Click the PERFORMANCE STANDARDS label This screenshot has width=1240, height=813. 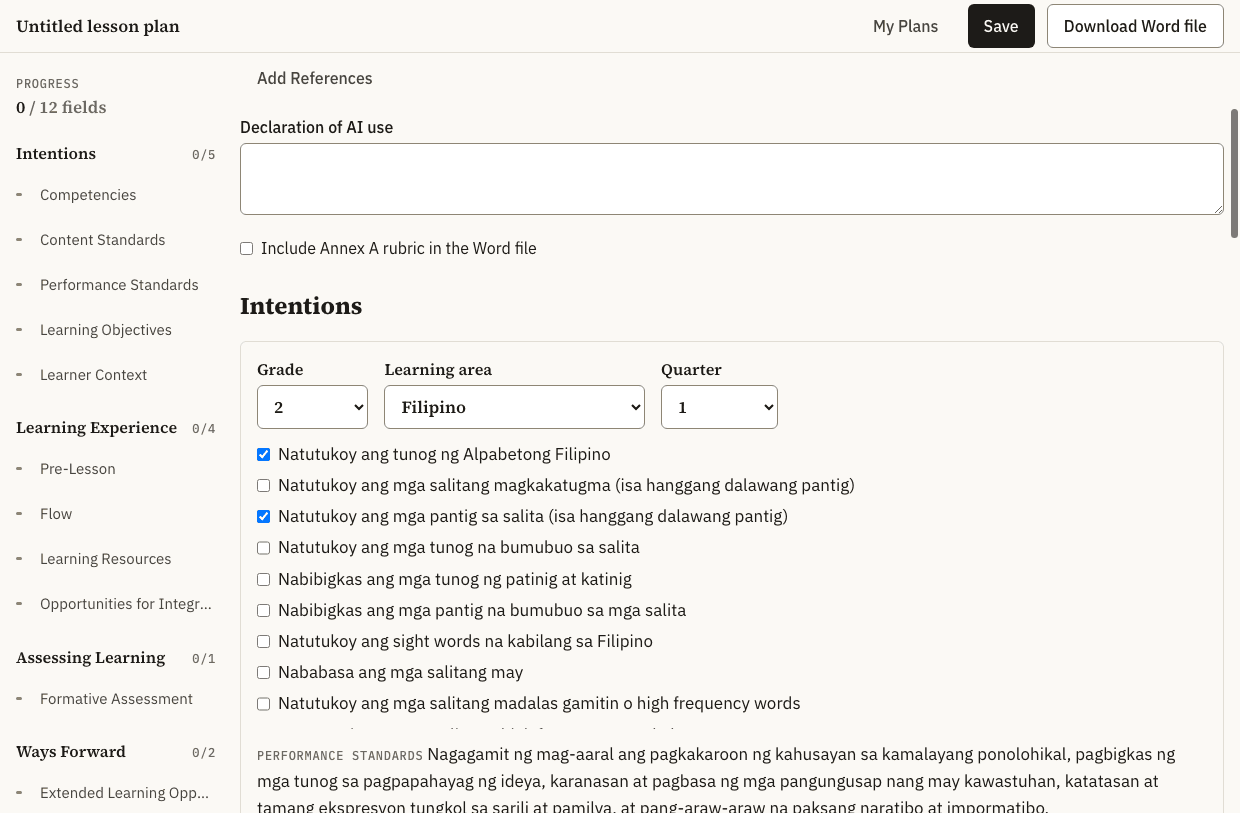(340, 755)
